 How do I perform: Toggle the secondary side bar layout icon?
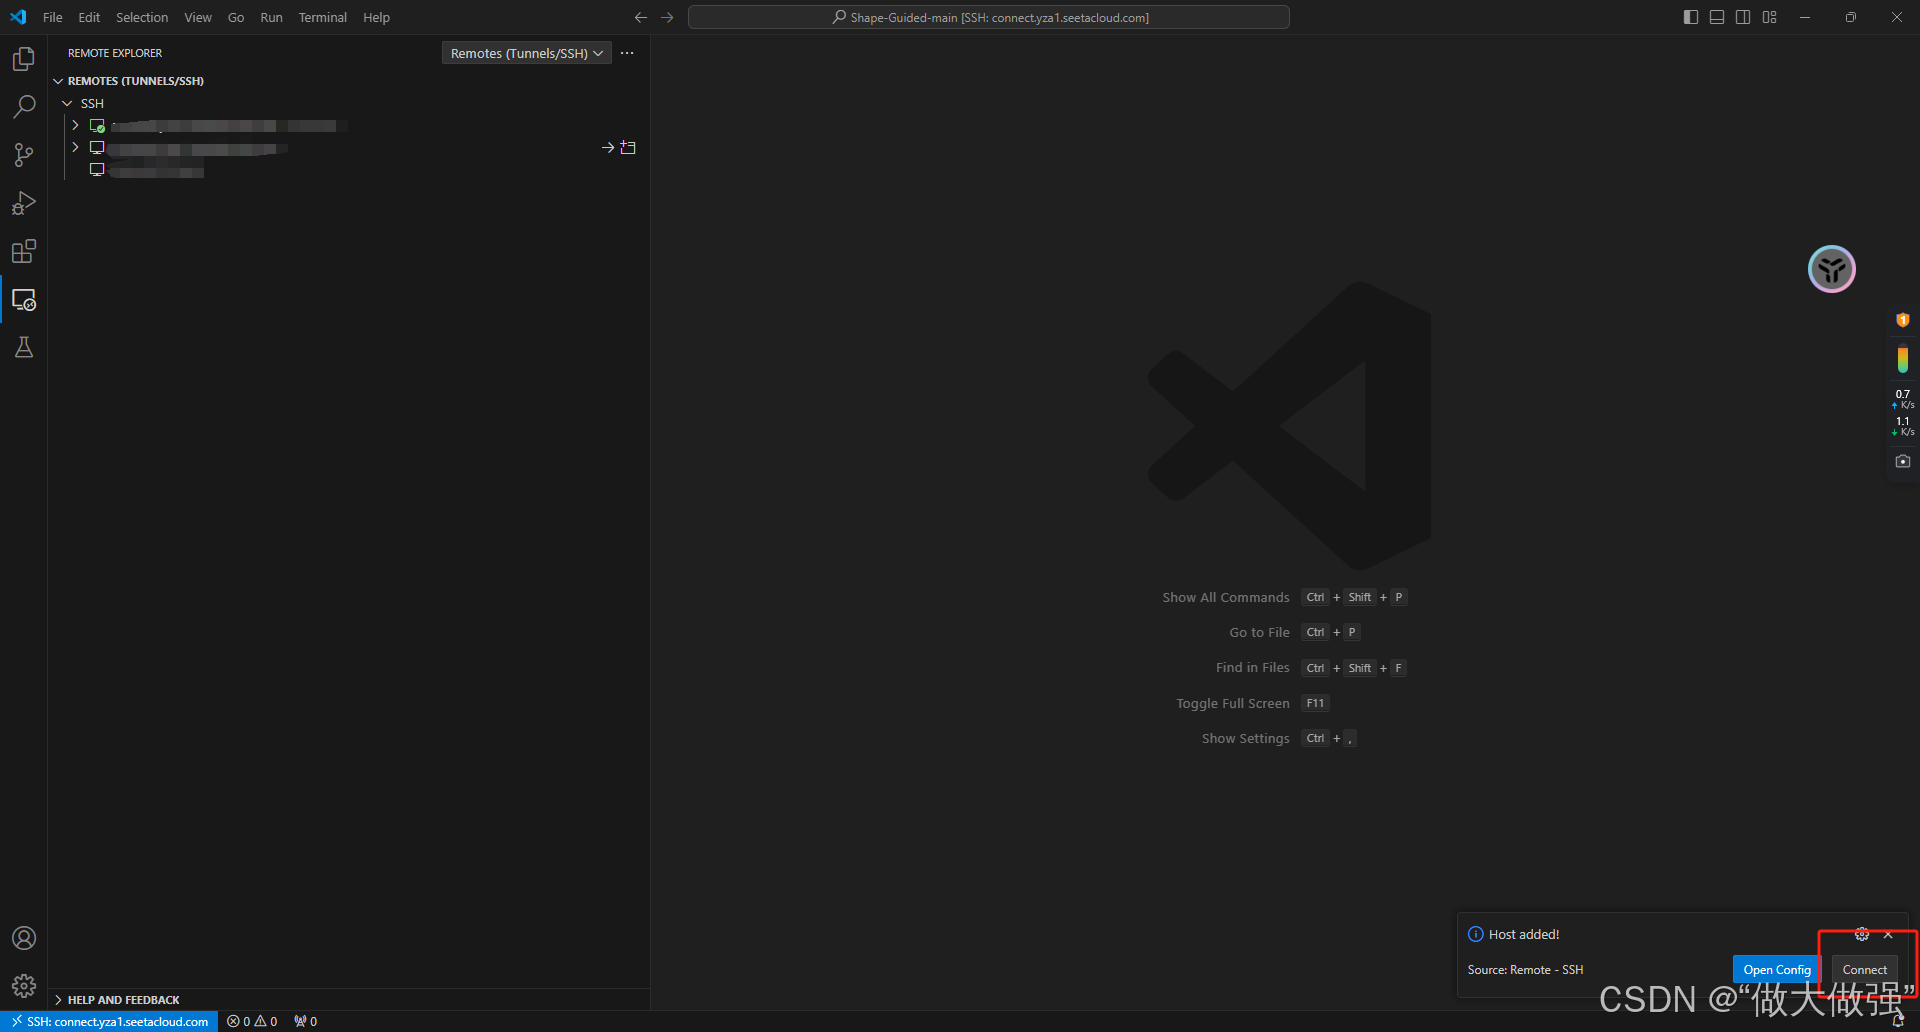1743,17
